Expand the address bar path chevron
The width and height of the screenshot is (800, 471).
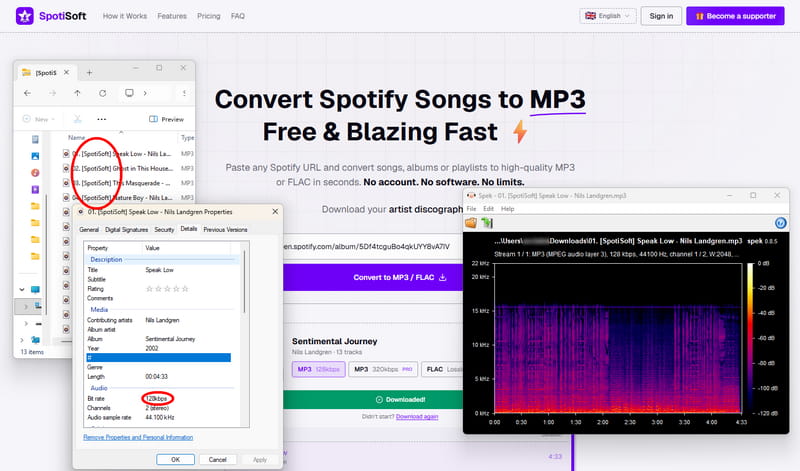coord(145,93)
